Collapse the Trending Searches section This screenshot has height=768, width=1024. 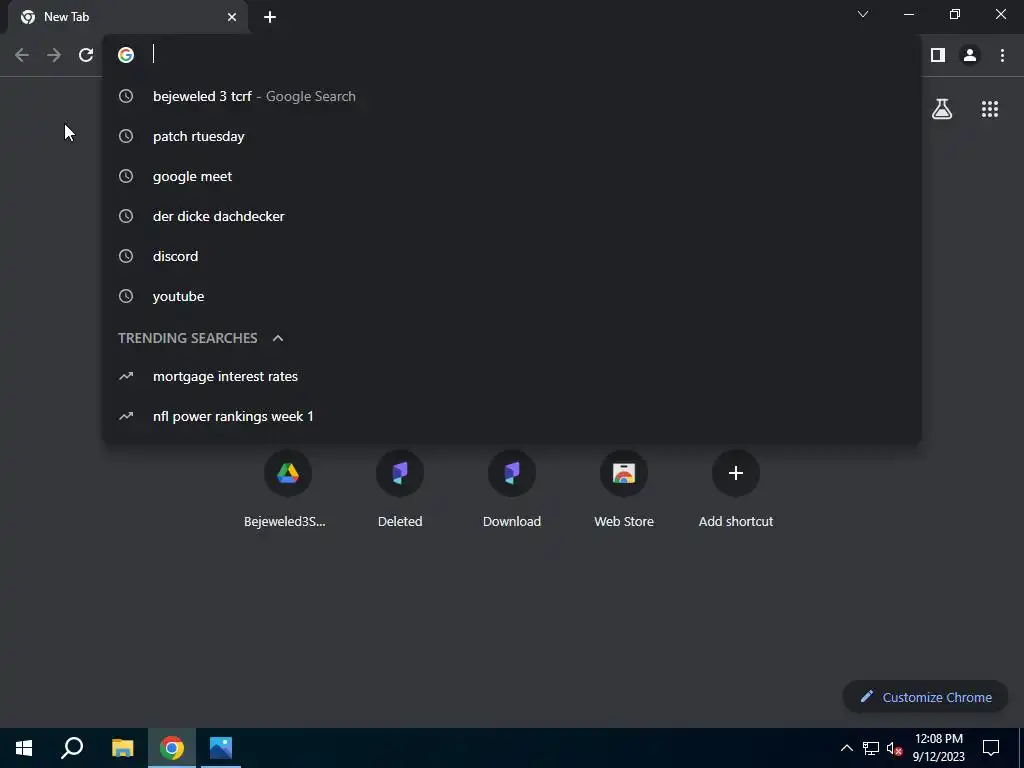point(278,338)
